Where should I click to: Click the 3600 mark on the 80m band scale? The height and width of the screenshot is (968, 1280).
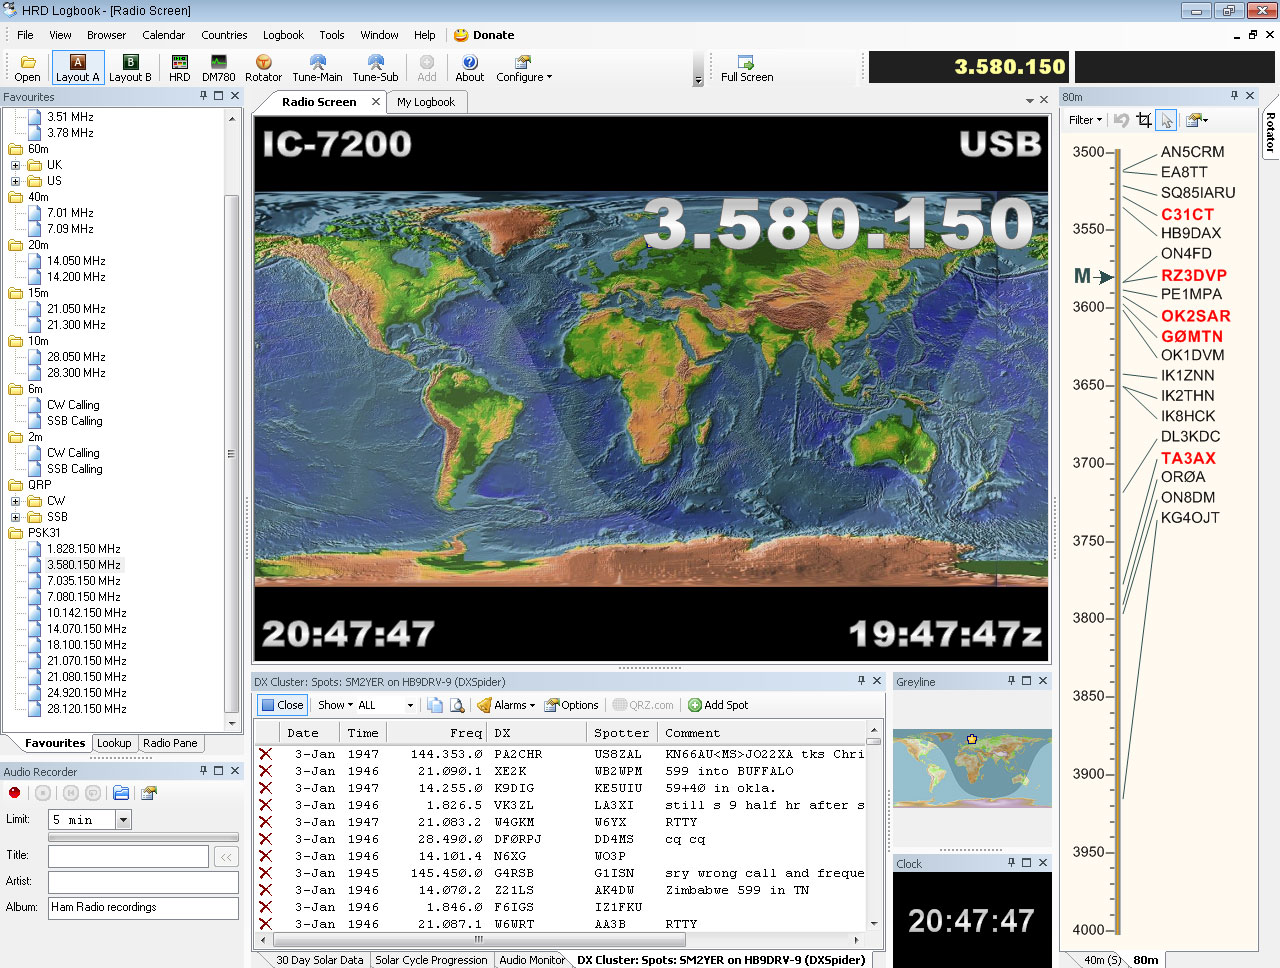click(1088, 307)
